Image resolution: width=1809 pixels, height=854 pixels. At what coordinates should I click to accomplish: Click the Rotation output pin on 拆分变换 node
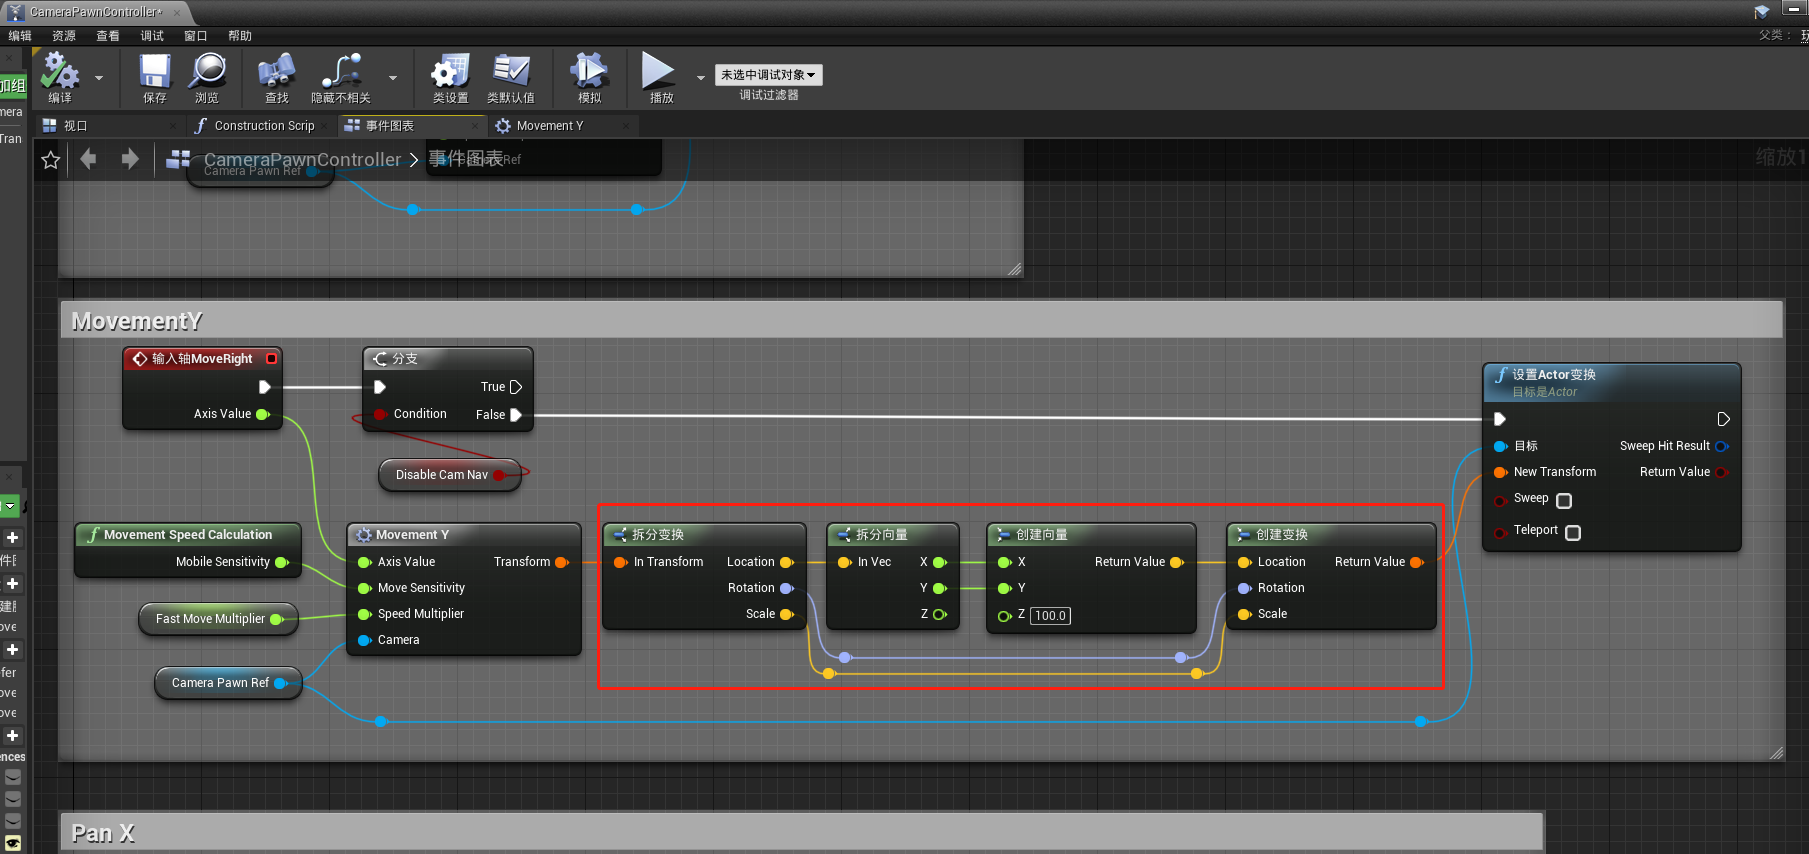tap(787, 588)
